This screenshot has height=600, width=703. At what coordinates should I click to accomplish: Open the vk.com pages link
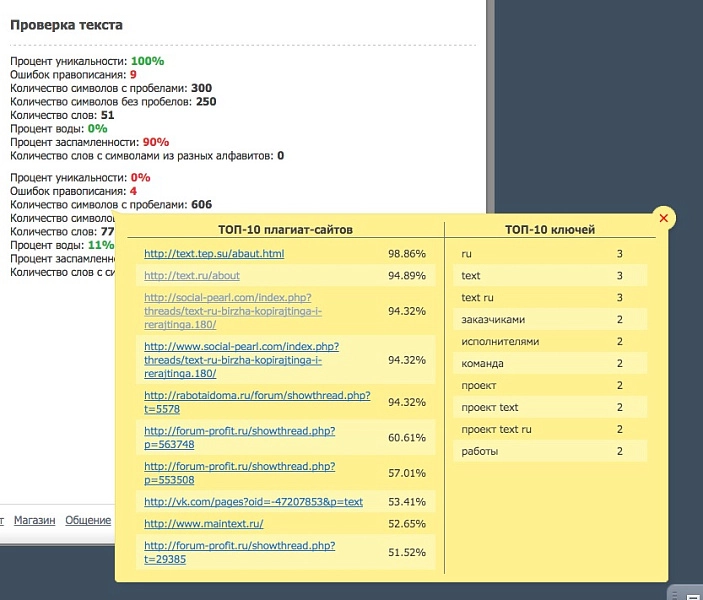pyautogui.click(x=253, y=502)
